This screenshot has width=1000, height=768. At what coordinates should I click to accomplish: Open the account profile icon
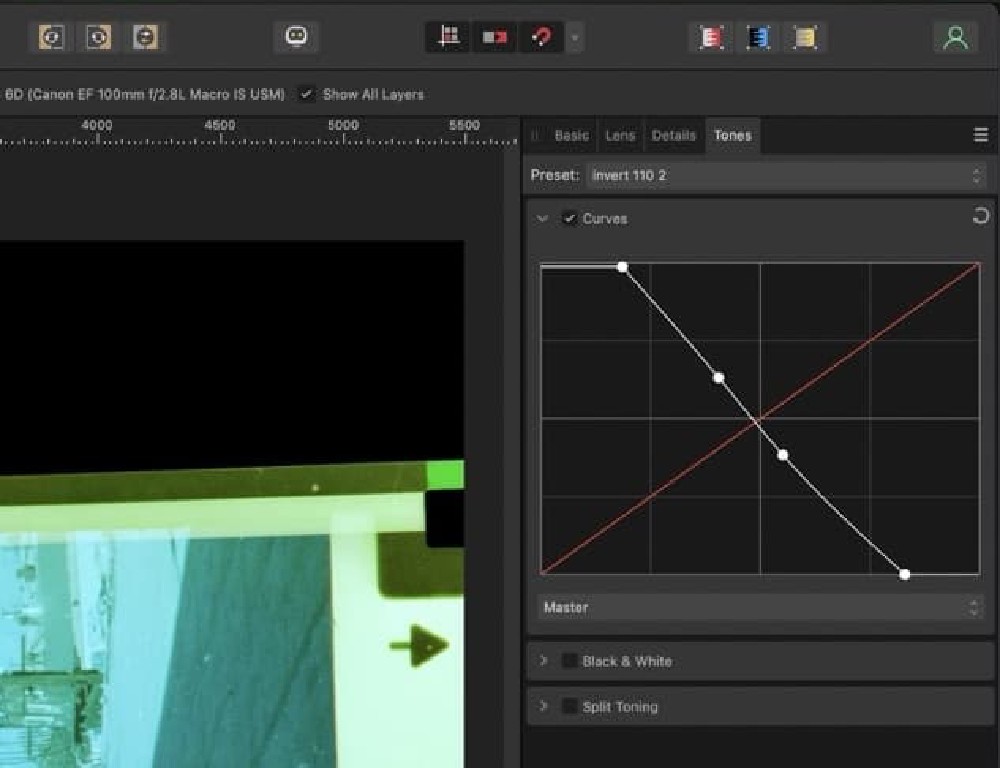pos(955,38)
